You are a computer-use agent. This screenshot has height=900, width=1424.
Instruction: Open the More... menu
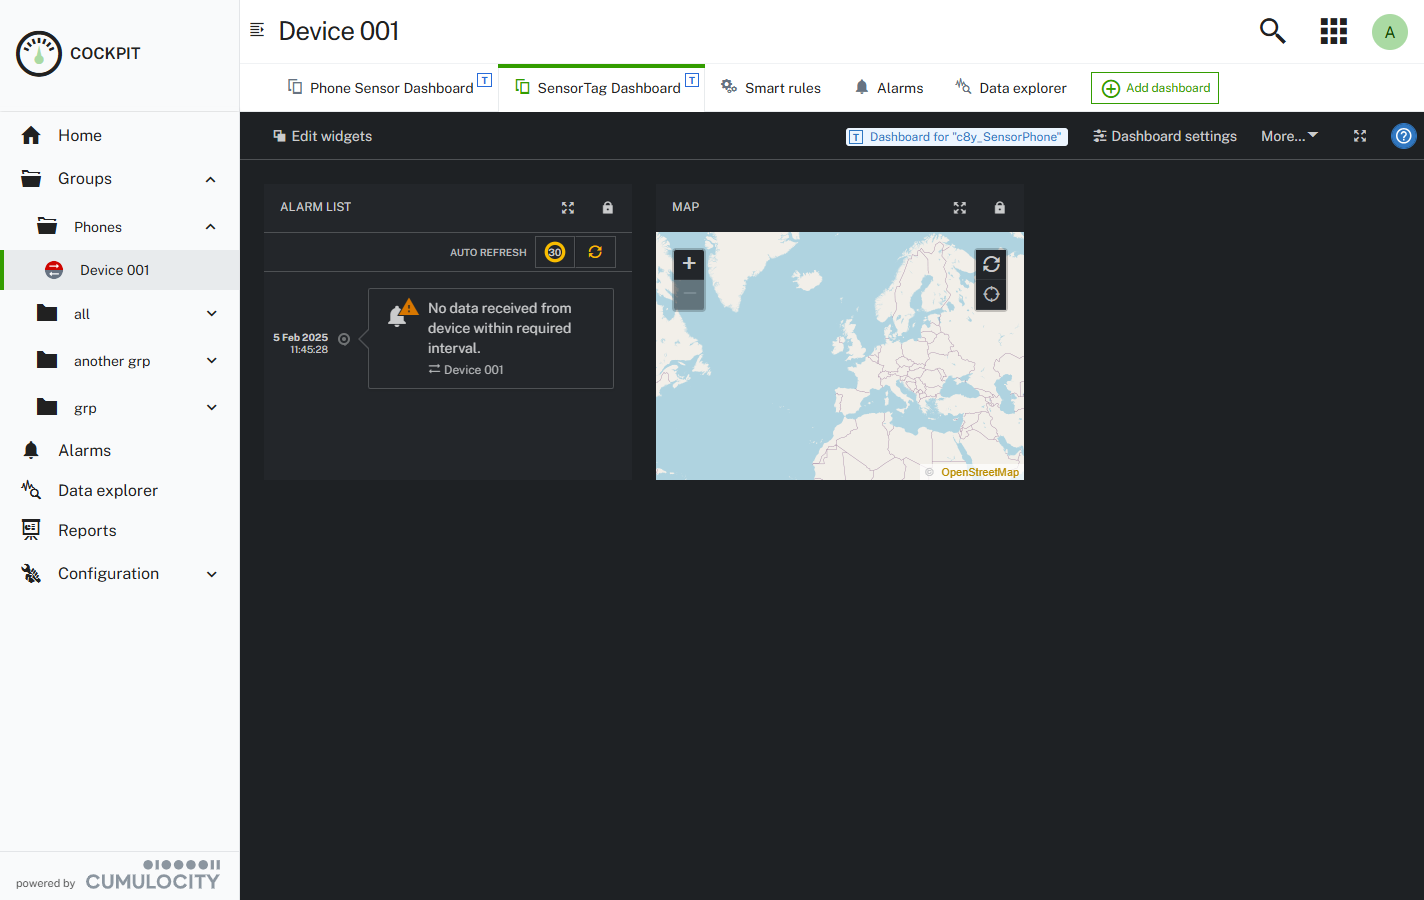(x=1289, y=135)
